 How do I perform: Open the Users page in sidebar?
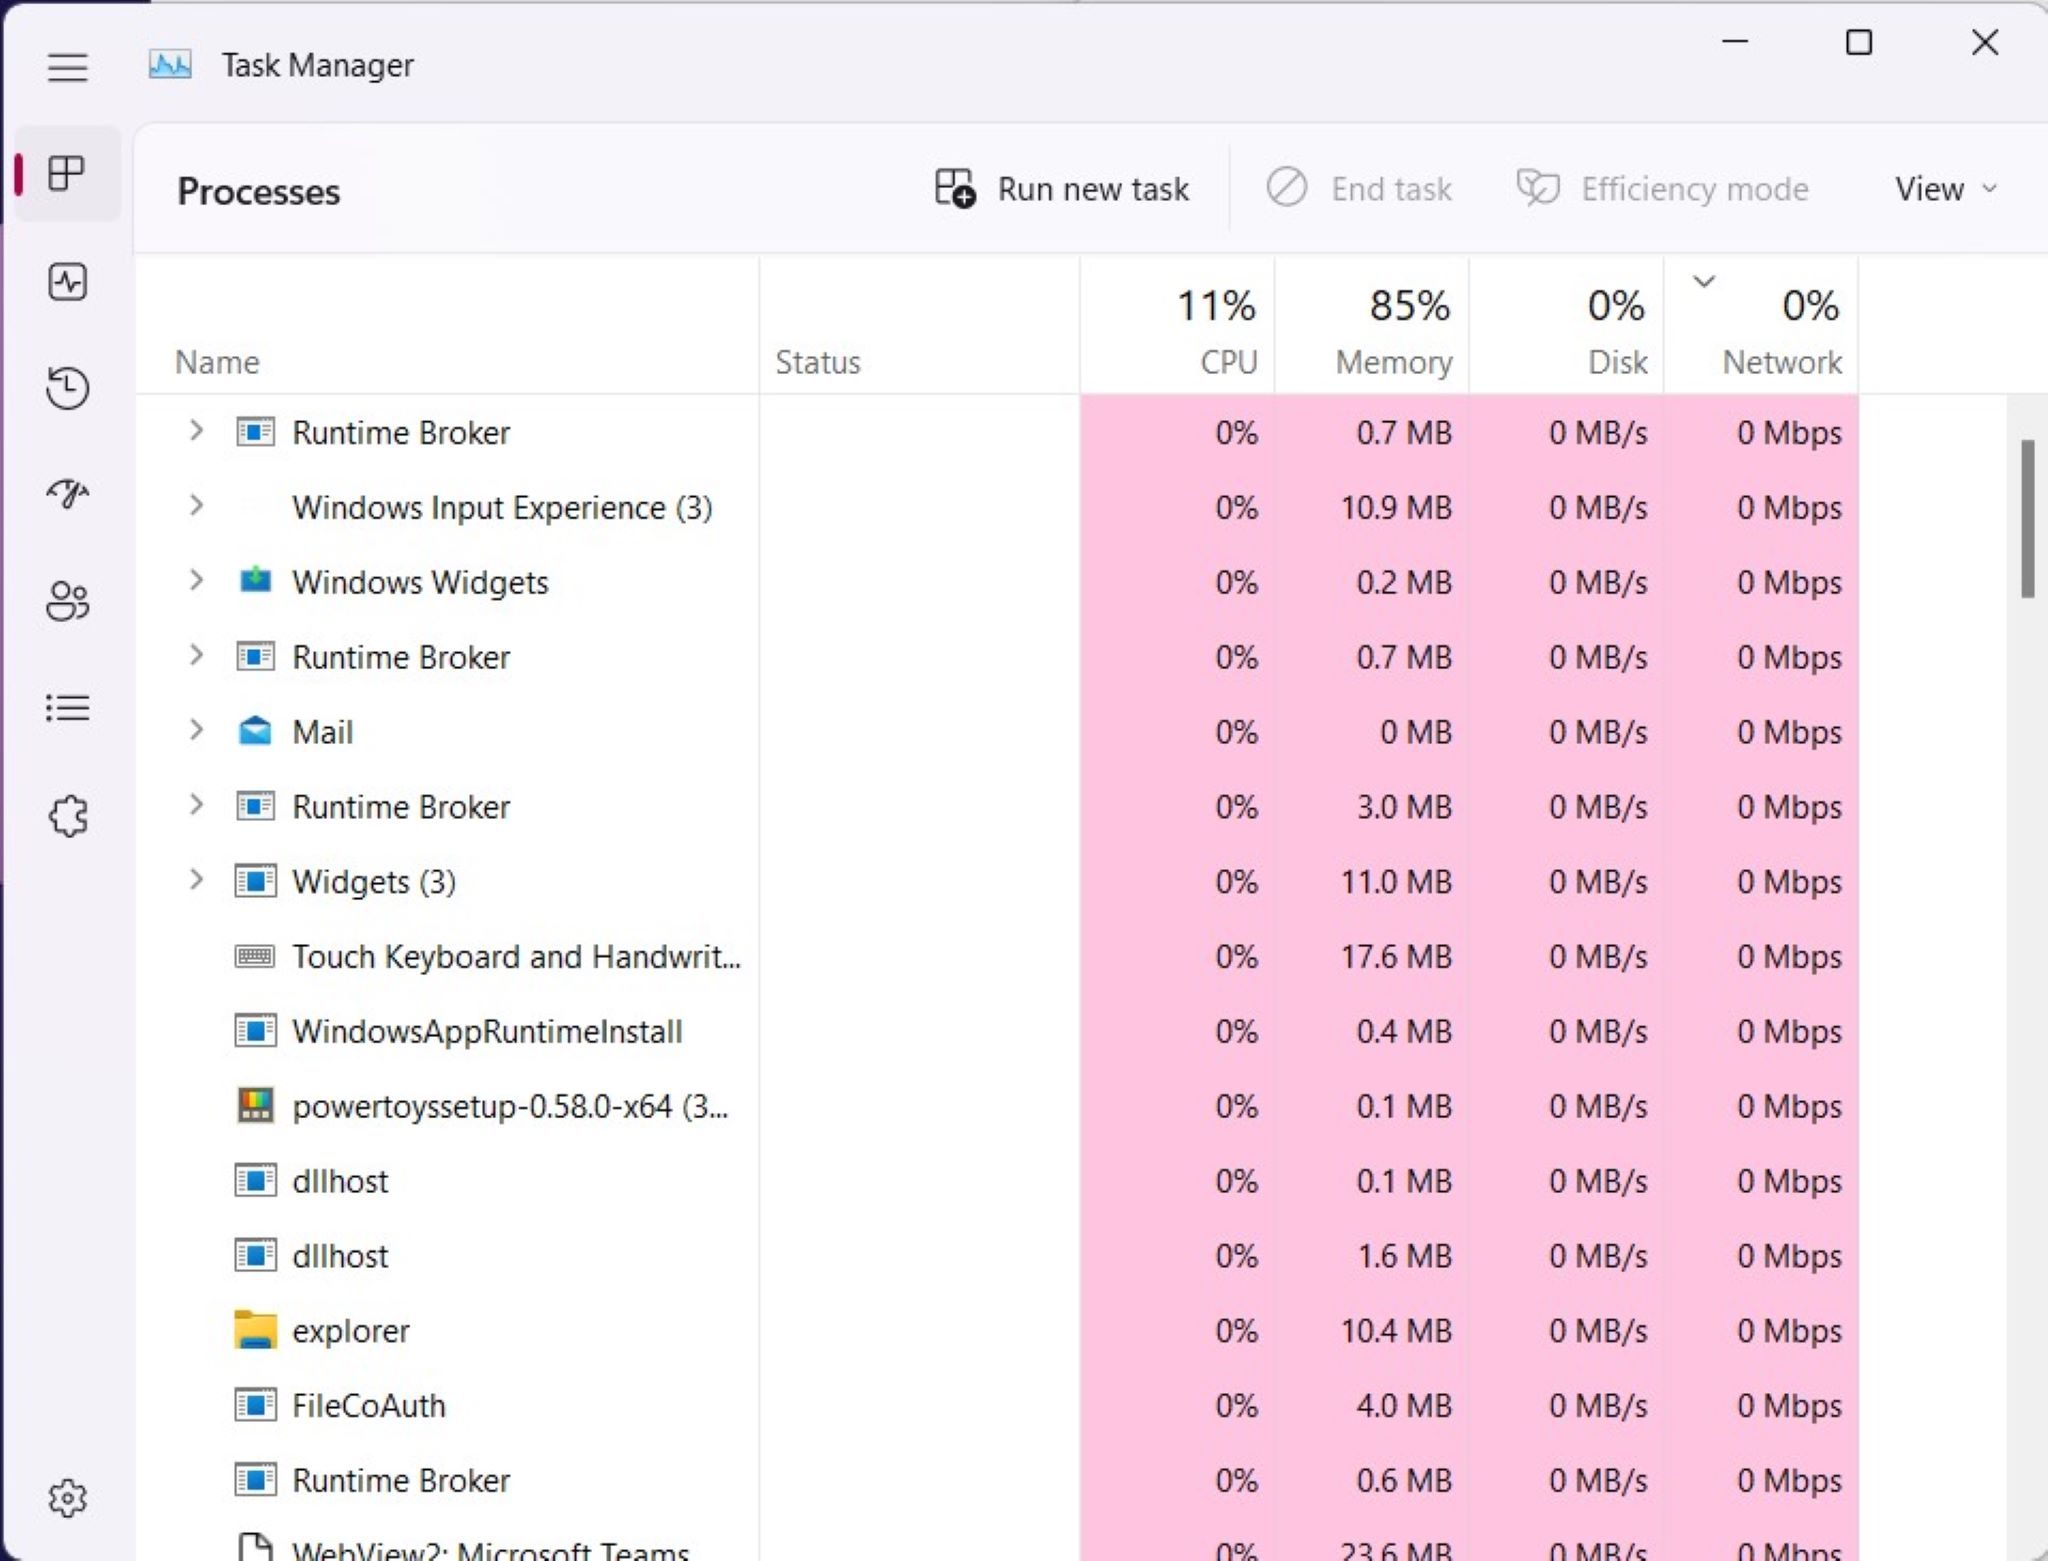[x=67, y=601]
